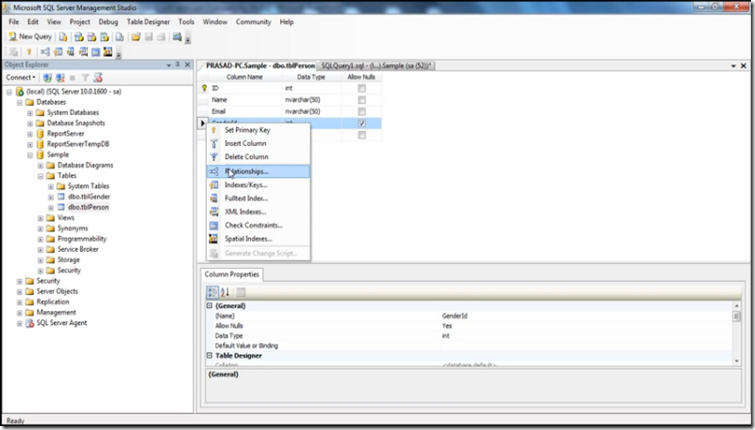Select the Database Diagrams folder
The image size is (755, 430).
[x=85, y=165]
